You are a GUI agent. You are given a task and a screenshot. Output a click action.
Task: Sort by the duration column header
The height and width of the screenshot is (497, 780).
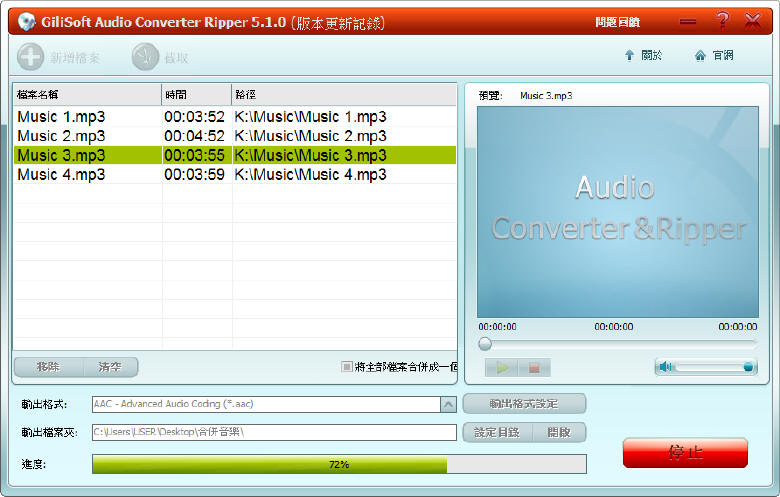pyautogui.click(x=196, y=94)
